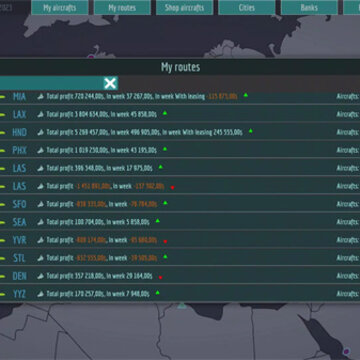Screen dimensions: 360x360
Task: Click the Aircrafts label in the SFO row
Action: (348, 204)
